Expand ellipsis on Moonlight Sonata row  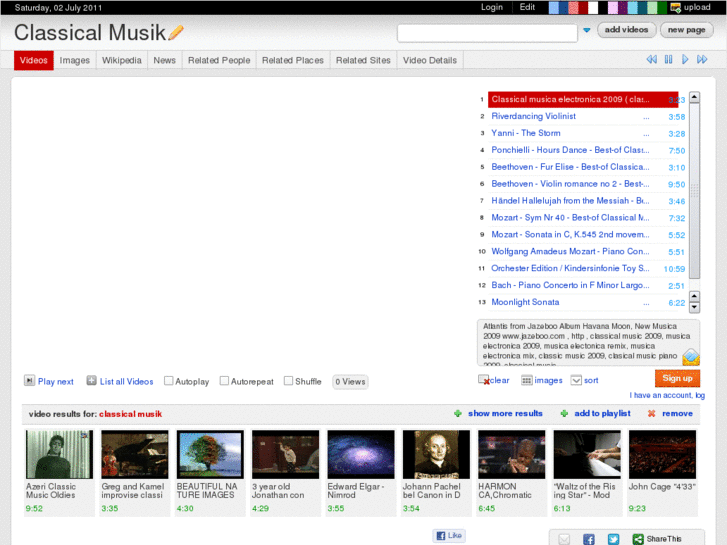pos(646,303)
